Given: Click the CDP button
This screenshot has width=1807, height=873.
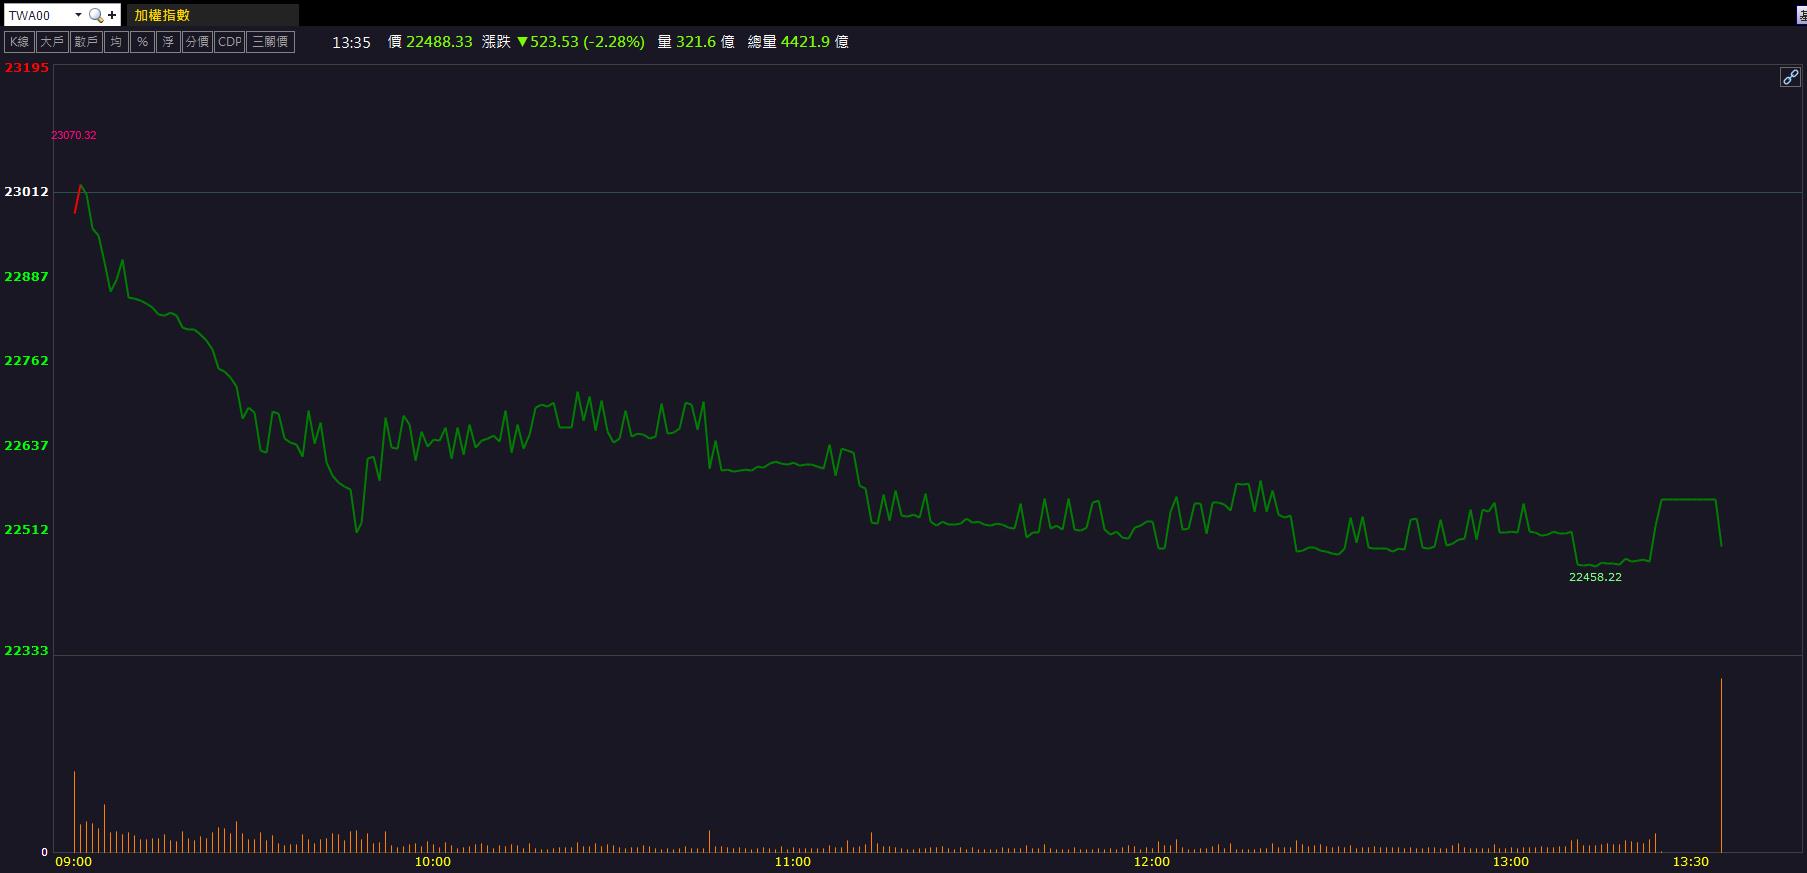Looking at the screenshot, I should tap(229, 42).
